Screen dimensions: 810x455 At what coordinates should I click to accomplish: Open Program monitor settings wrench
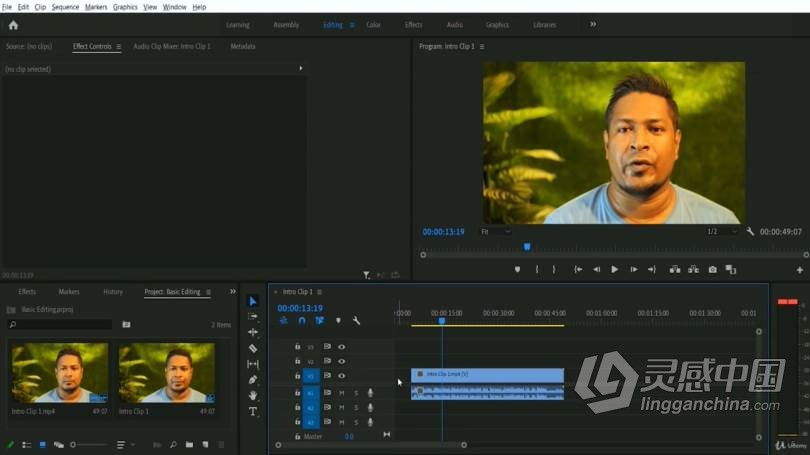tap(750, 232)
